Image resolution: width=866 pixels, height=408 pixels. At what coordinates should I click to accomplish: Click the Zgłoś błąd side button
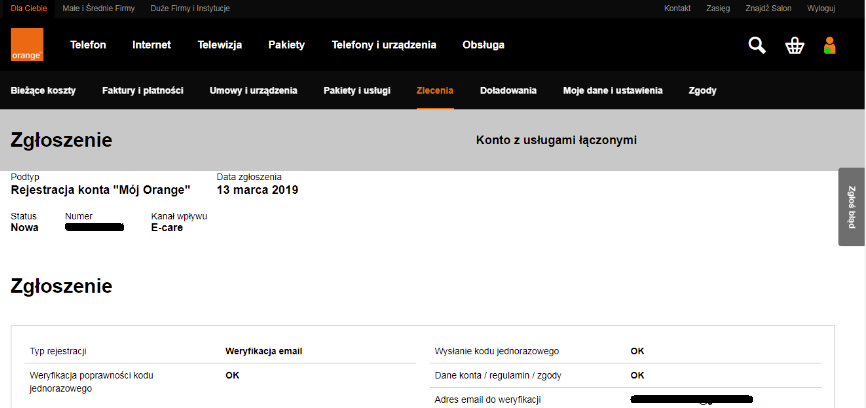click(x=852, y=207)
